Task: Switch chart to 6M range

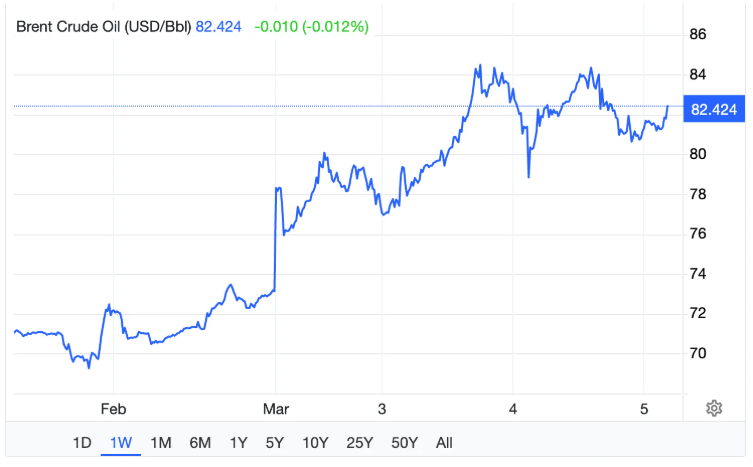Action: [x=200, y=443]
